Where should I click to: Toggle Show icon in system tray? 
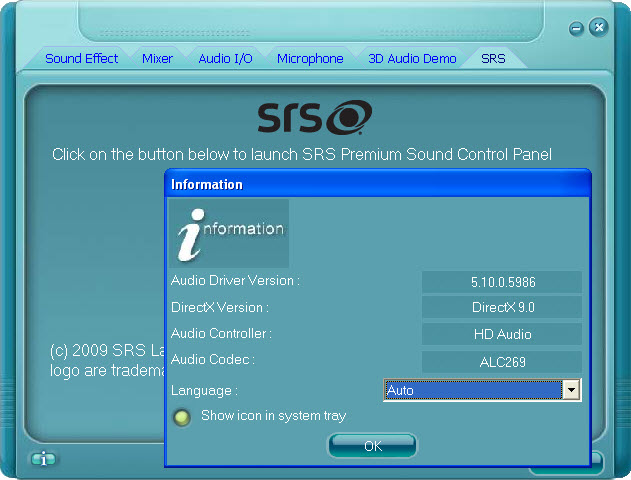[x=181, y=417]
